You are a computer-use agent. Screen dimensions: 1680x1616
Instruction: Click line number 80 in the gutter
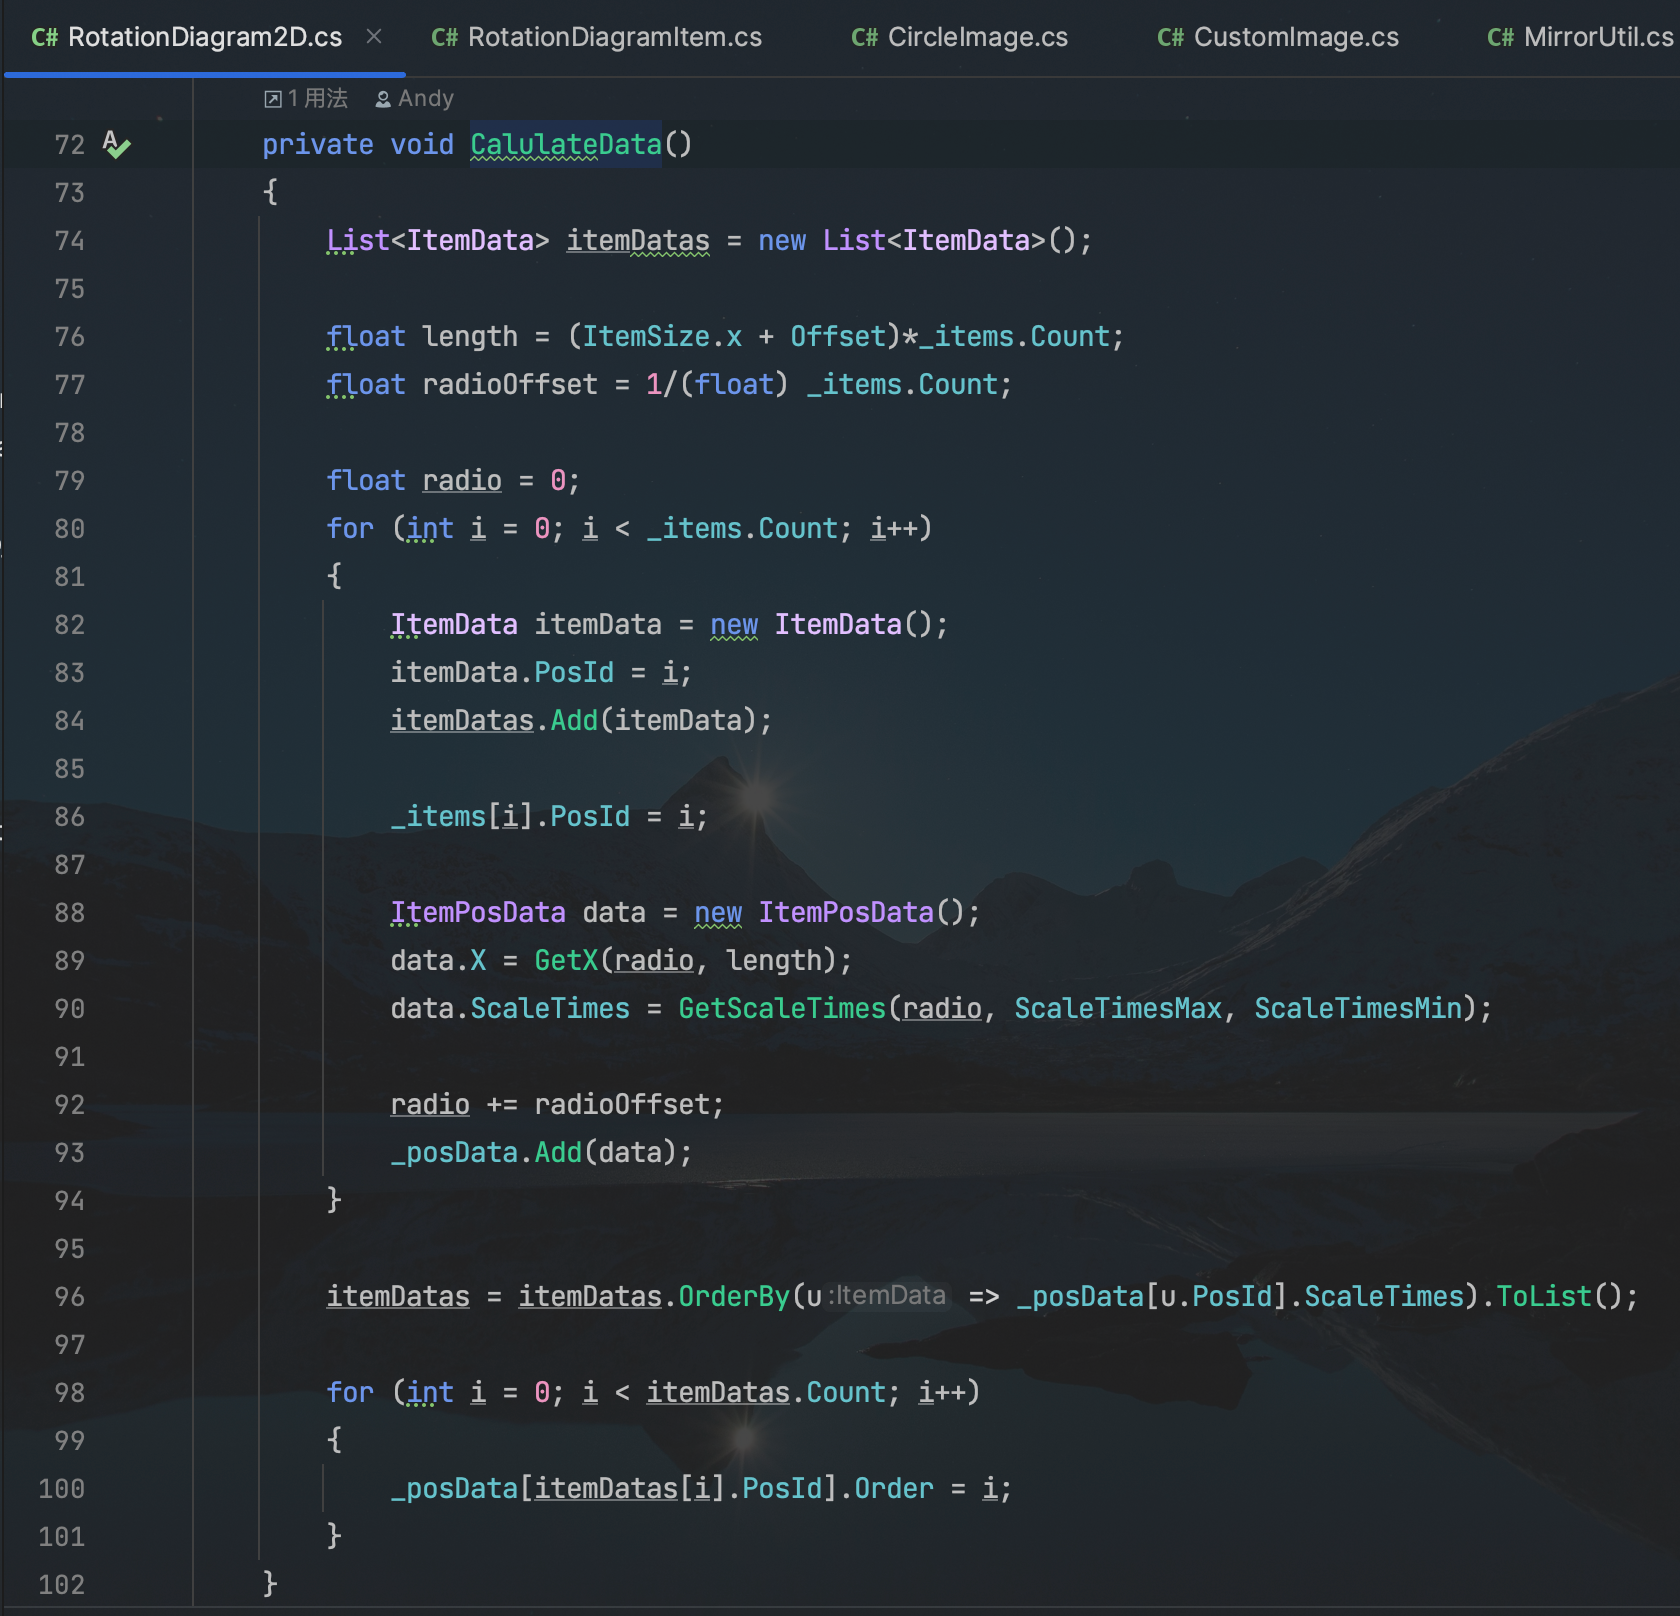[69, 529]
